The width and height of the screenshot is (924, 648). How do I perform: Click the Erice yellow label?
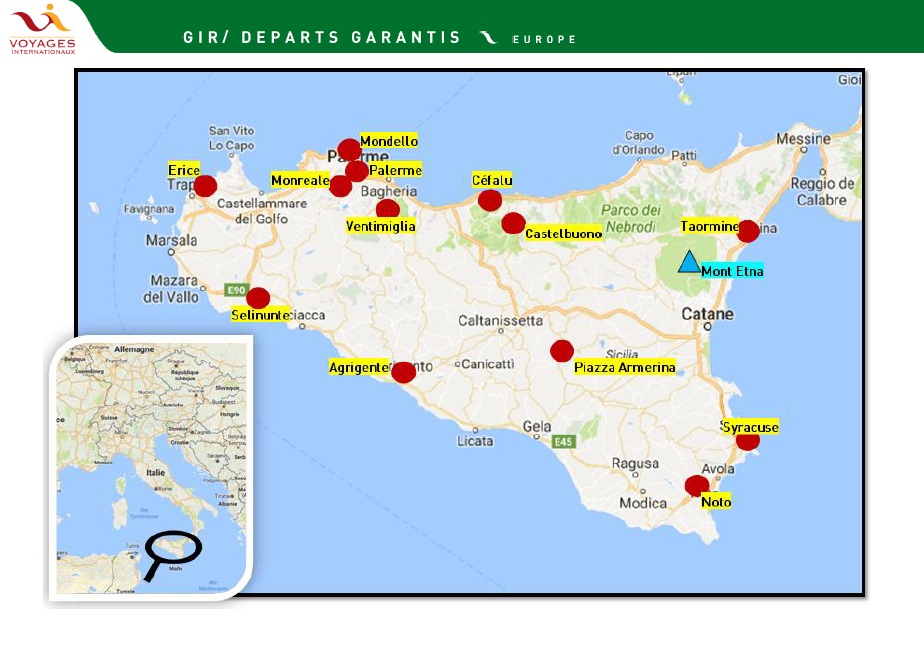tap(184, 170)
